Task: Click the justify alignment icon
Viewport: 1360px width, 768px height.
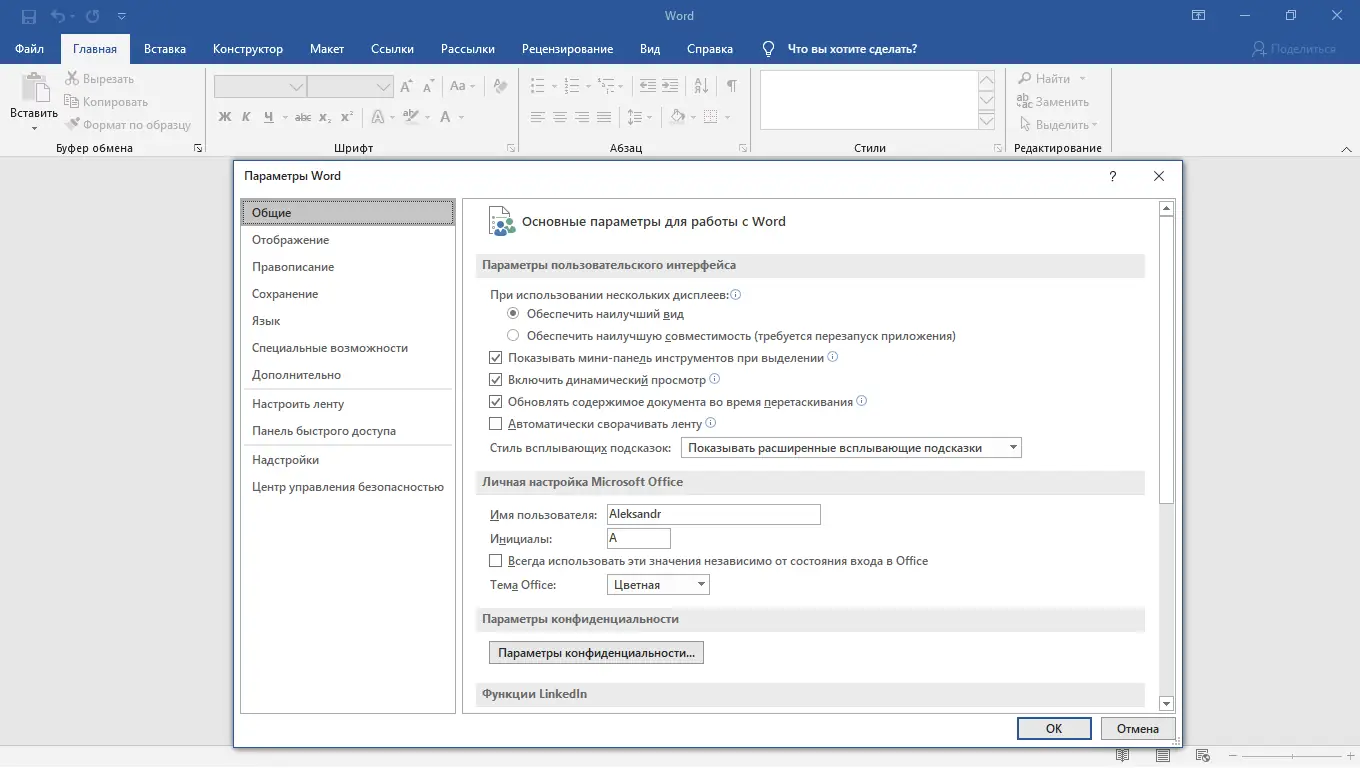Action: 604,117
